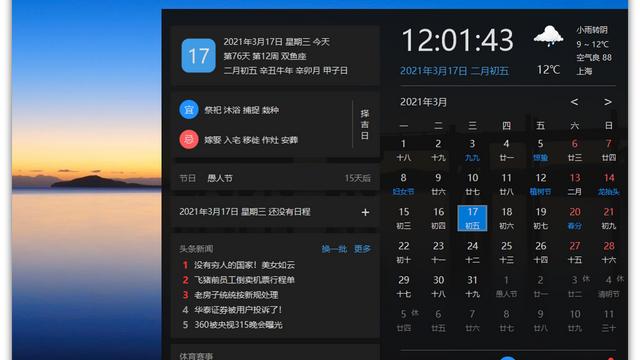Viewport: 640px width, 360px height.
Task: Click the red 忌 taboo icon
Action: [189, 140]
